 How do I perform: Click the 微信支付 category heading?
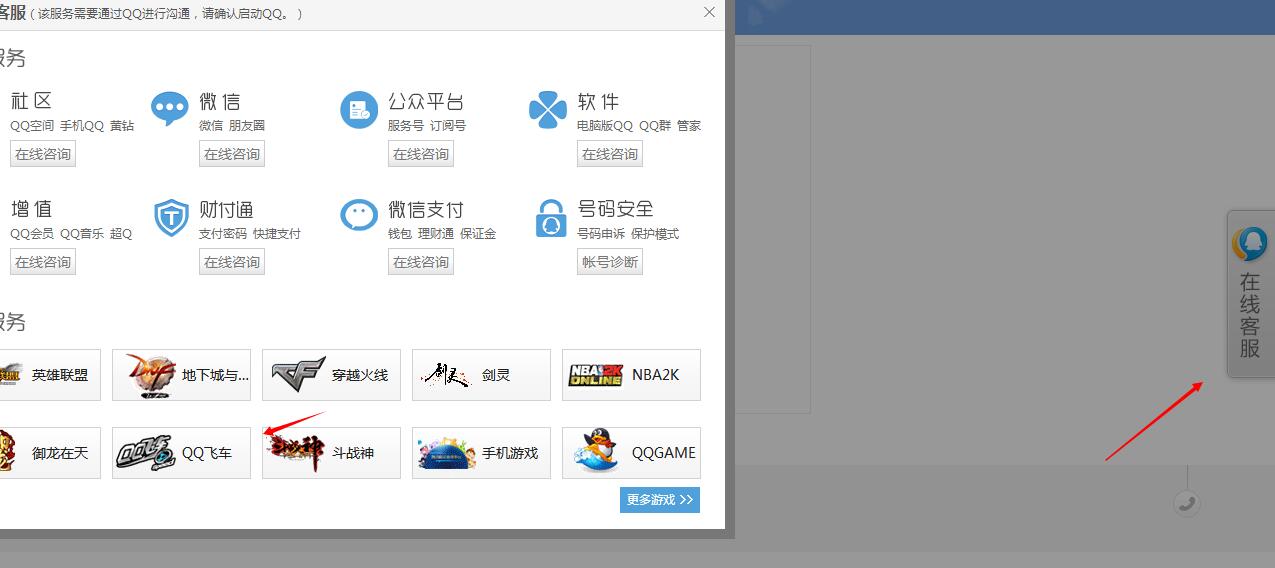coord(426,209)
